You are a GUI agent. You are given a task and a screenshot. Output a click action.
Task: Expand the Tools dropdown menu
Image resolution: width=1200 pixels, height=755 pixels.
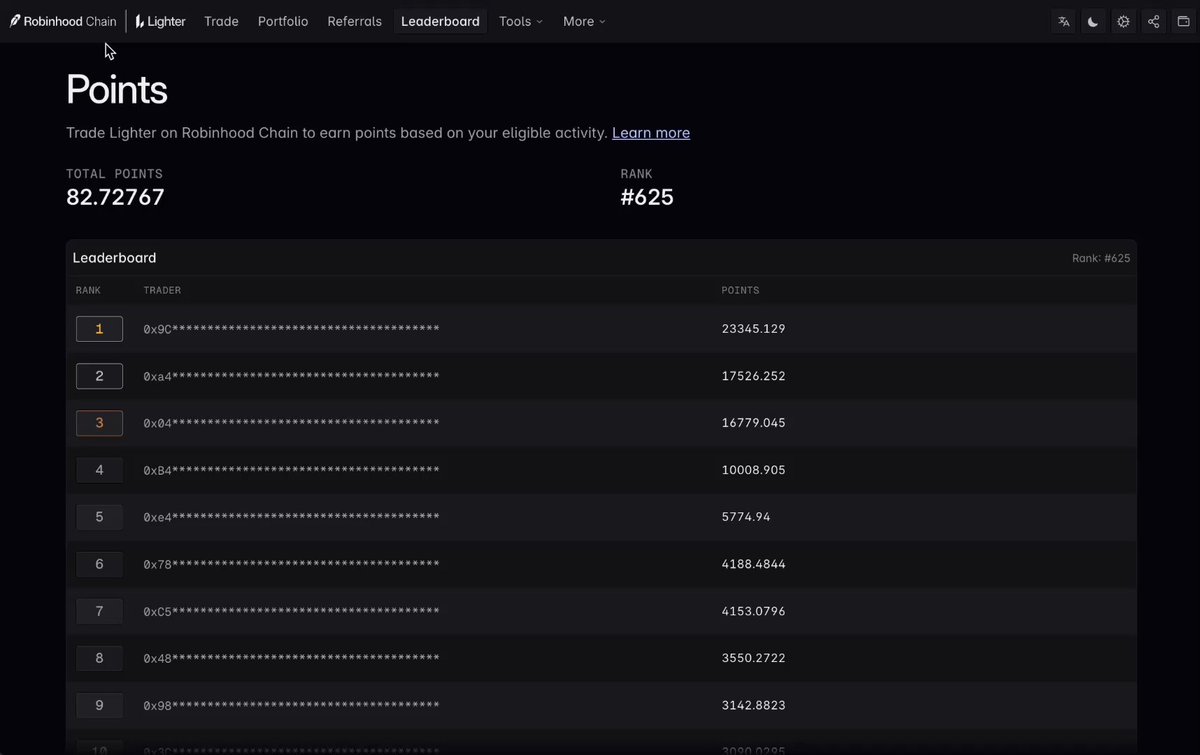pyautogui.click(x=521, y=21)
